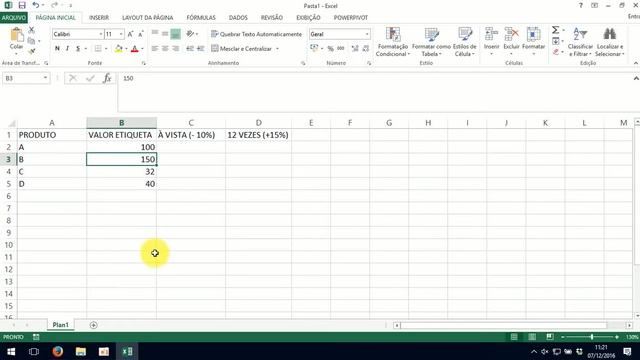
Task: Cancel the formula bar entry with the X
Action: tap(73, 78)
